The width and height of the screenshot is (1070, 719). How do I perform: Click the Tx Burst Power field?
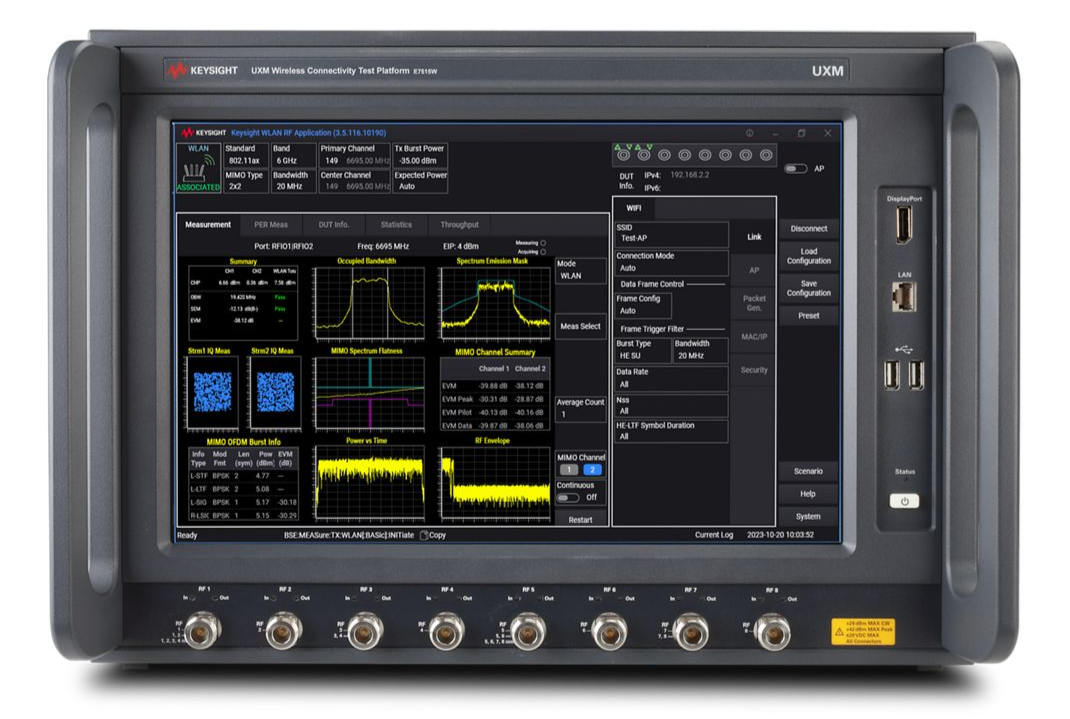[420, 155]
